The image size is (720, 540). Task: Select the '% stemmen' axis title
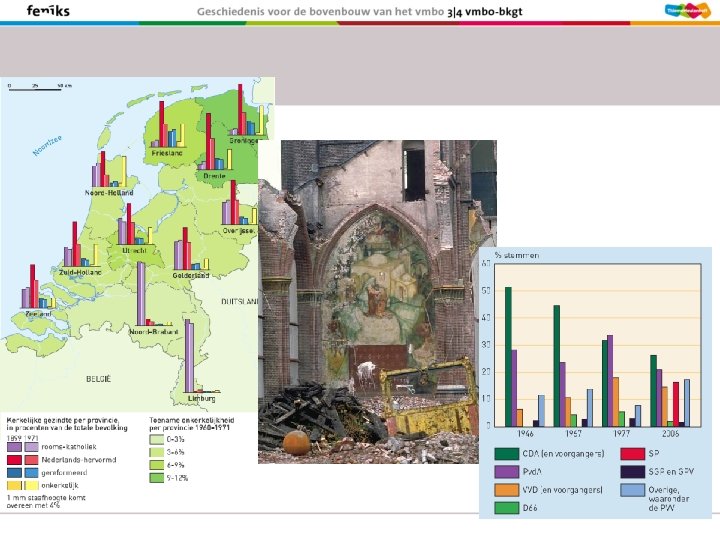pyautogui.click(x=517, y=255)
